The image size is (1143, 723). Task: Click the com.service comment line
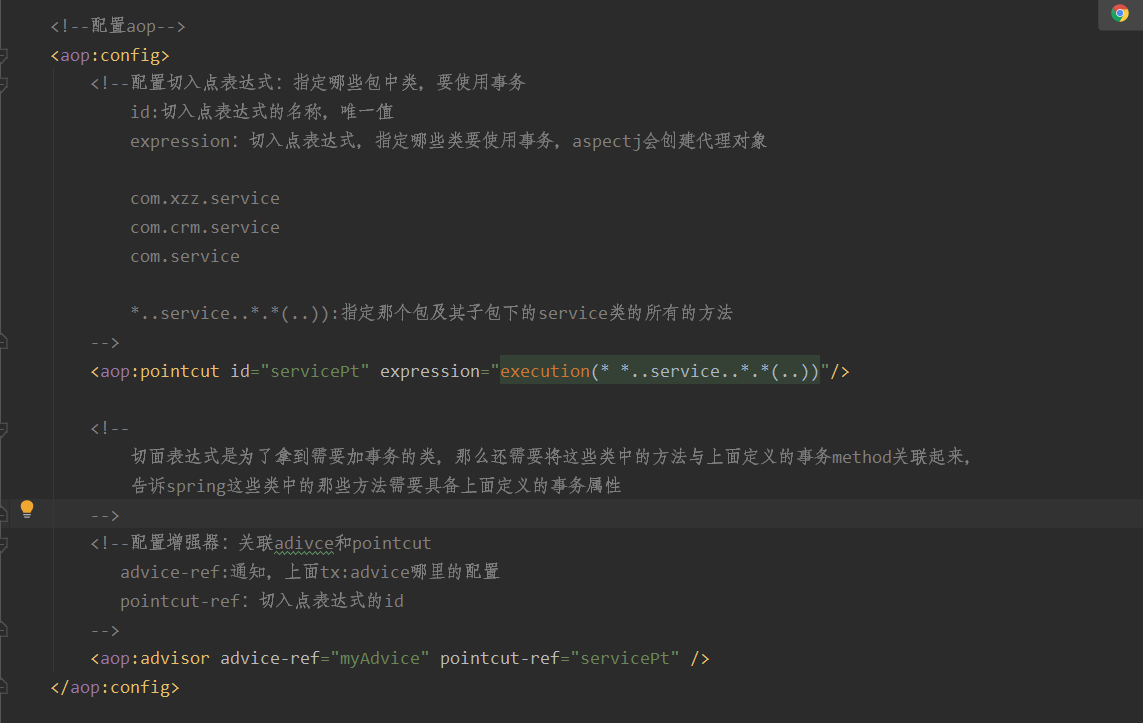coord(184,256)
